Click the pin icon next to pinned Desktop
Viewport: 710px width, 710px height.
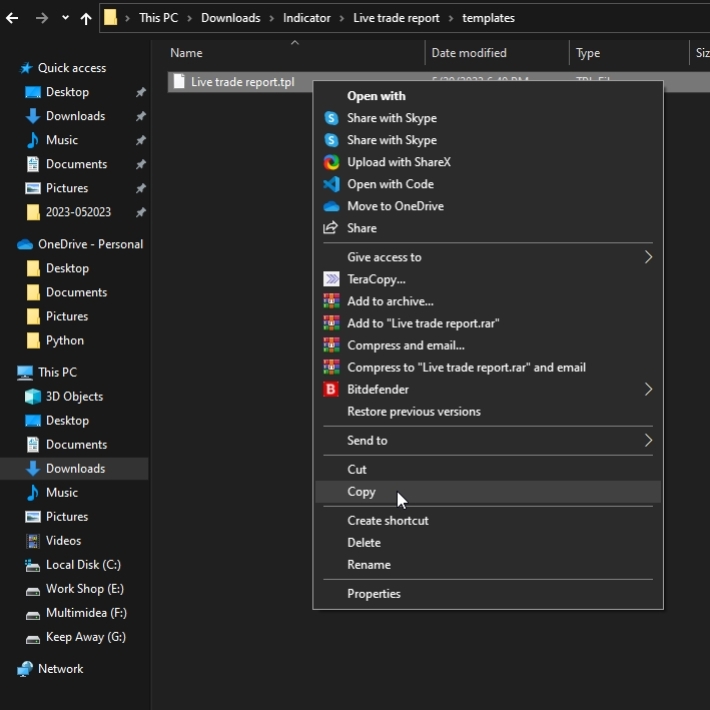pyautogui.click(x=141, y=92)
